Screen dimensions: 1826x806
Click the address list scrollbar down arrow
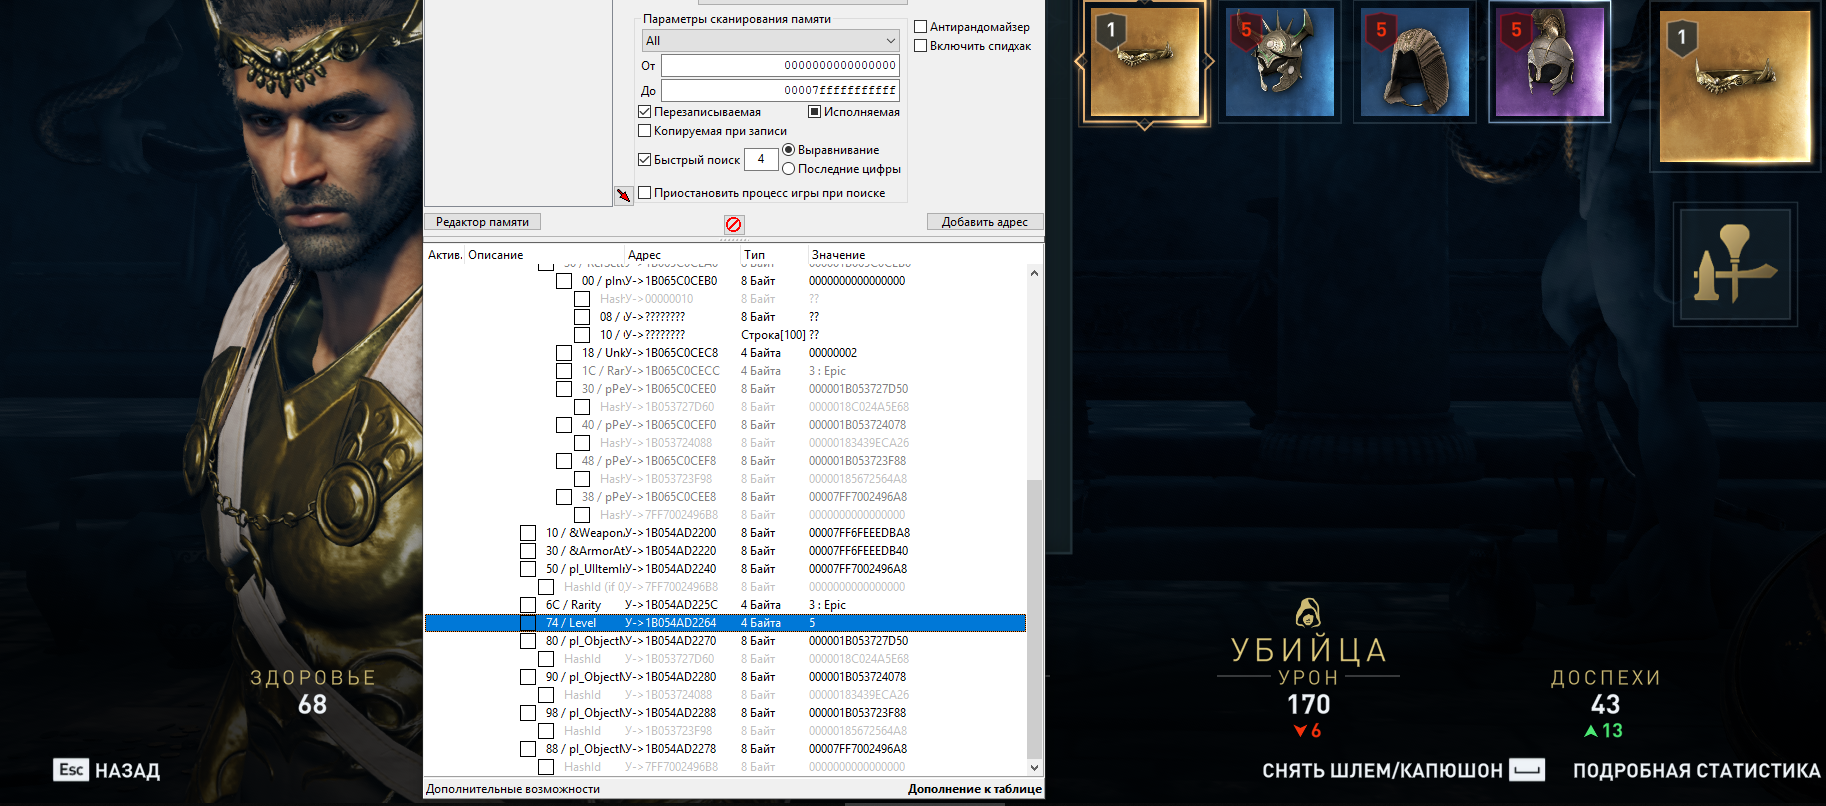[x=1034, y=768]
